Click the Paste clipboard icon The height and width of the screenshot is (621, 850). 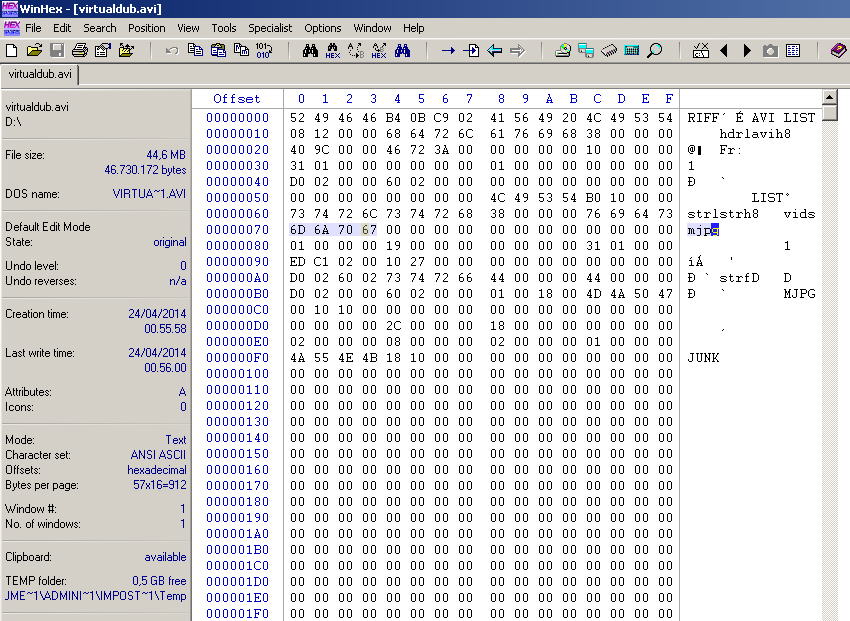[218, 50]
